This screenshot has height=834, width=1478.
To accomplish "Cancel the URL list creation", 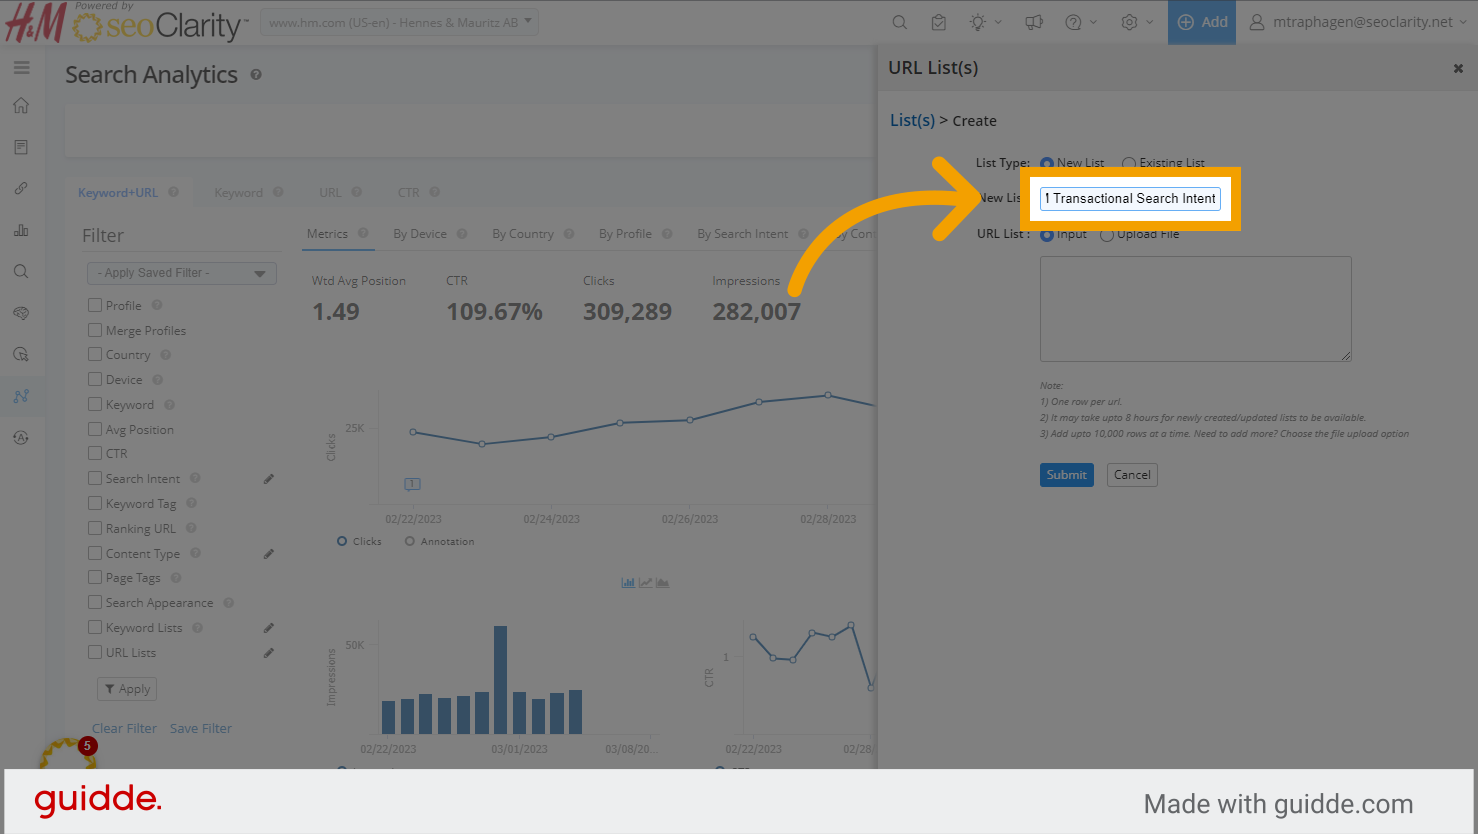I will 1132,475.
